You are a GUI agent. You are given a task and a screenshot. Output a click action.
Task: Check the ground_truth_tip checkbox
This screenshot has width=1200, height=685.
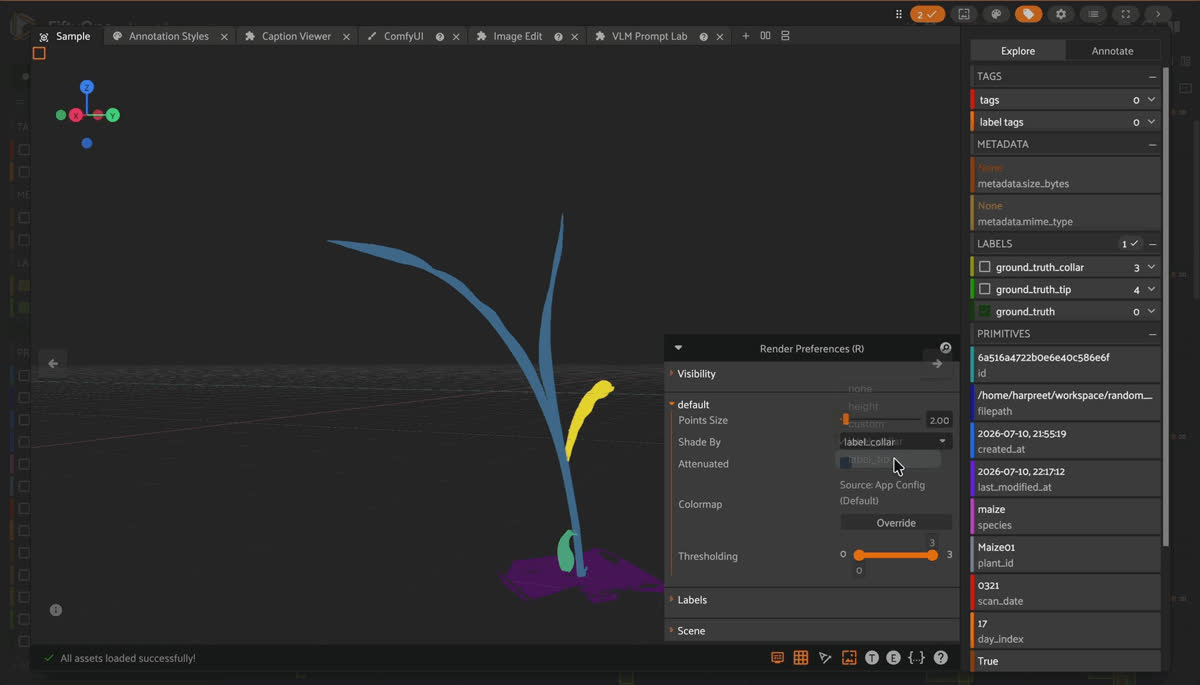coord(985,289)
